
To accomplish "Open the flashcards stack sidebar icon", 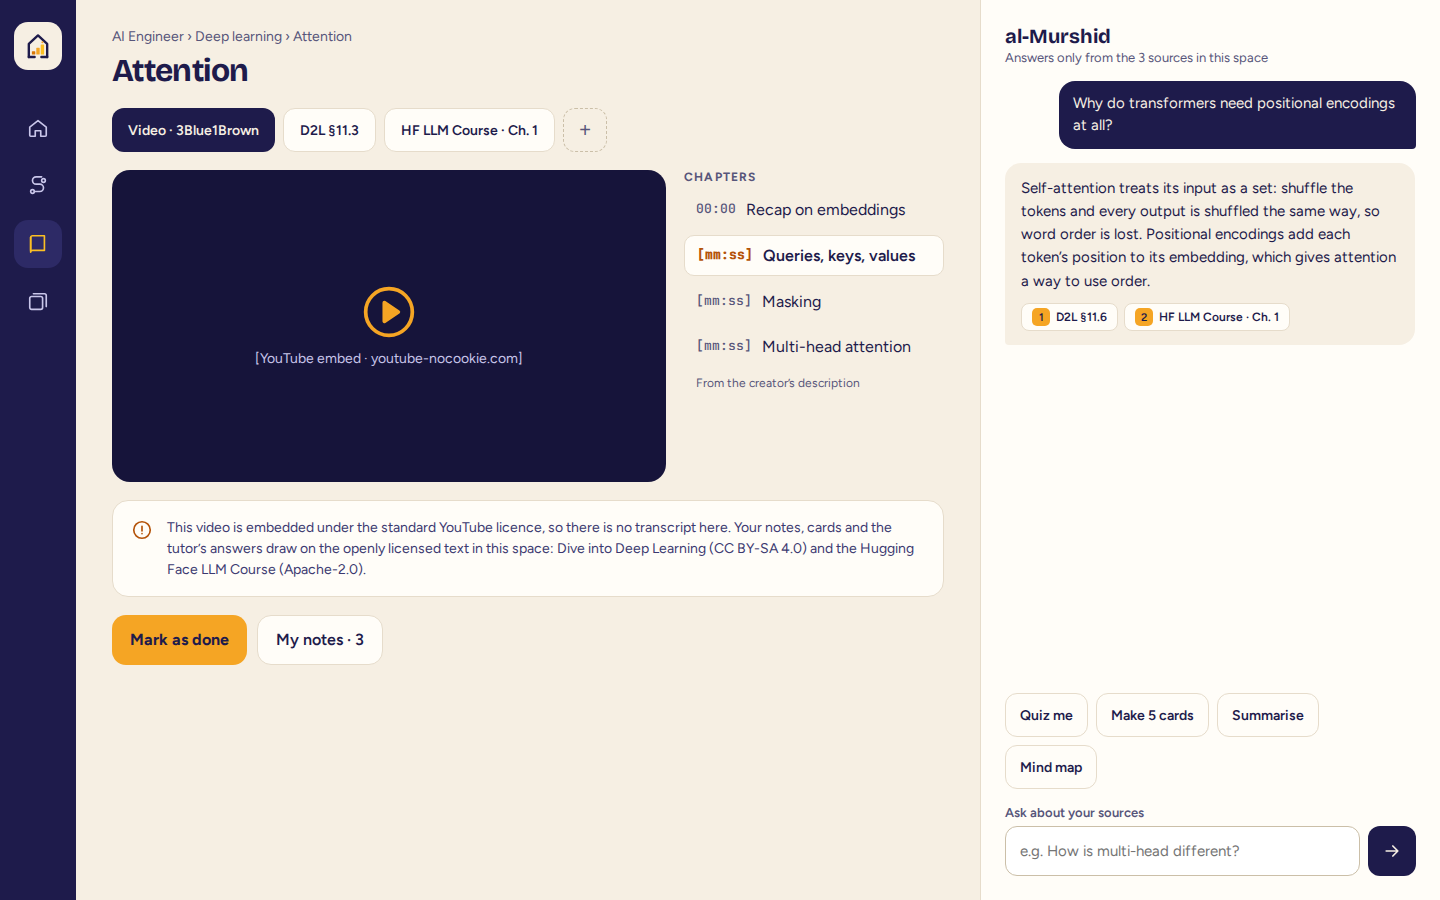I will (38, 301).
